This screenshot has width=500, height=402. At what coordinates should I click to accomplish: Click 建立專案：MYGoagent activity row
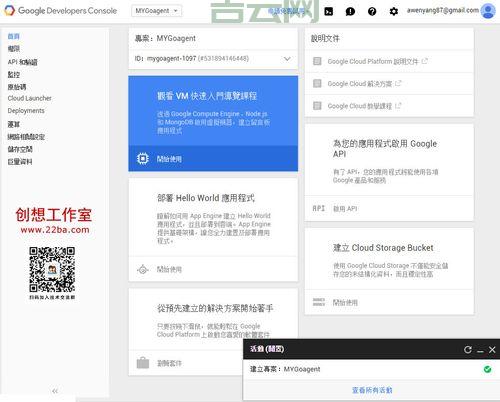point(371,369)
